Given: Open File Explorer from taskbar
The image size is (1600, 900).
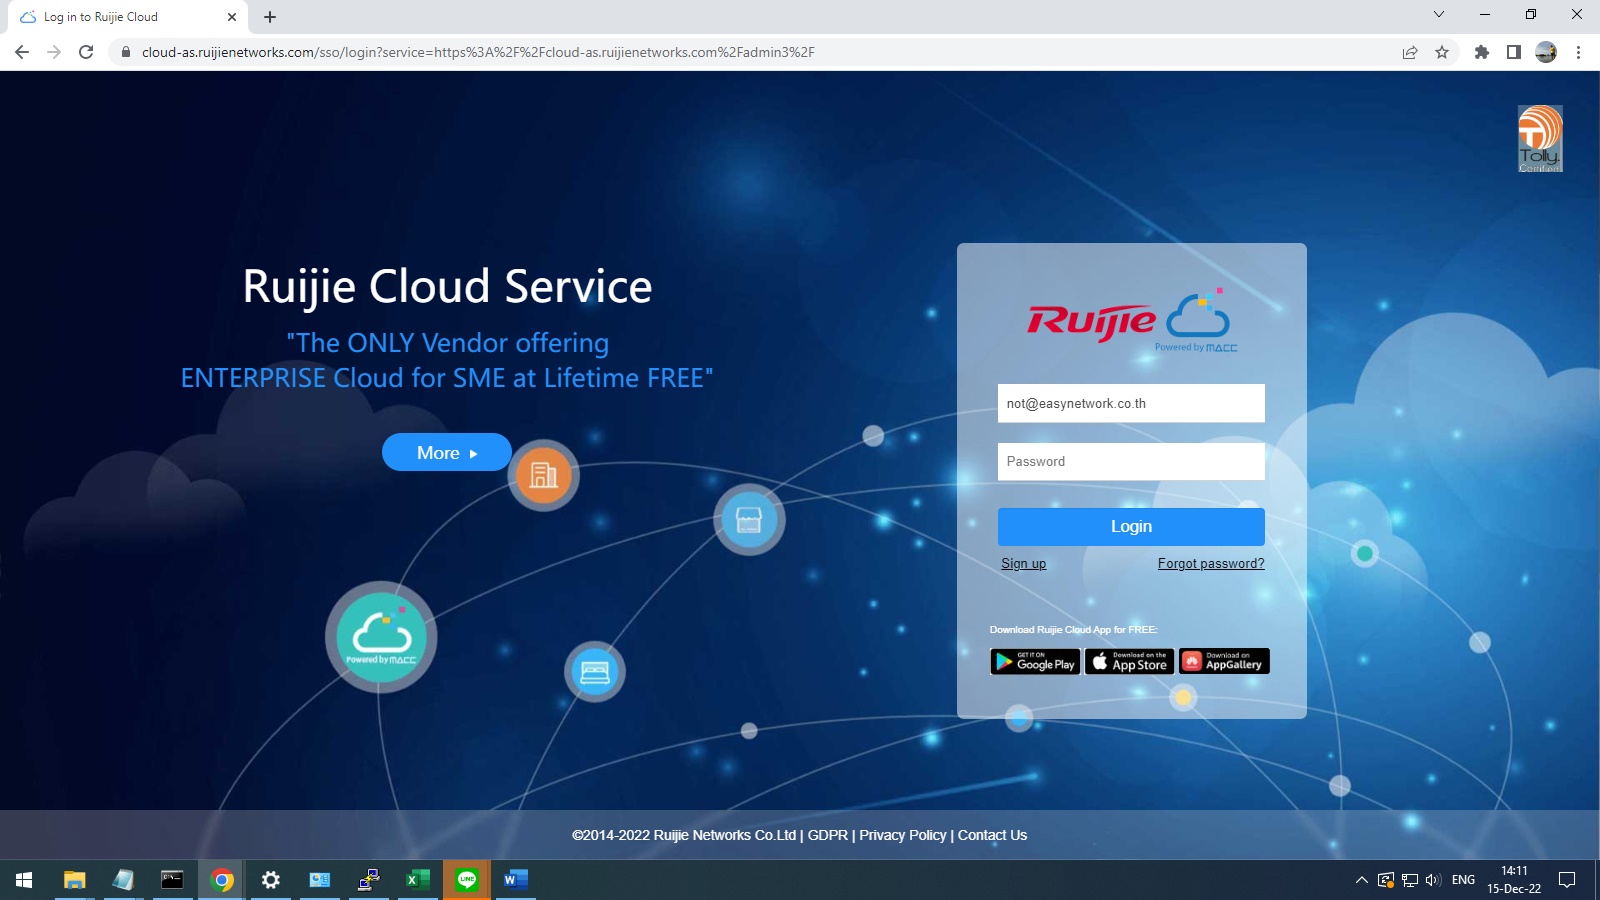Looking at the screenshot, I should click(x=74, y=880).
